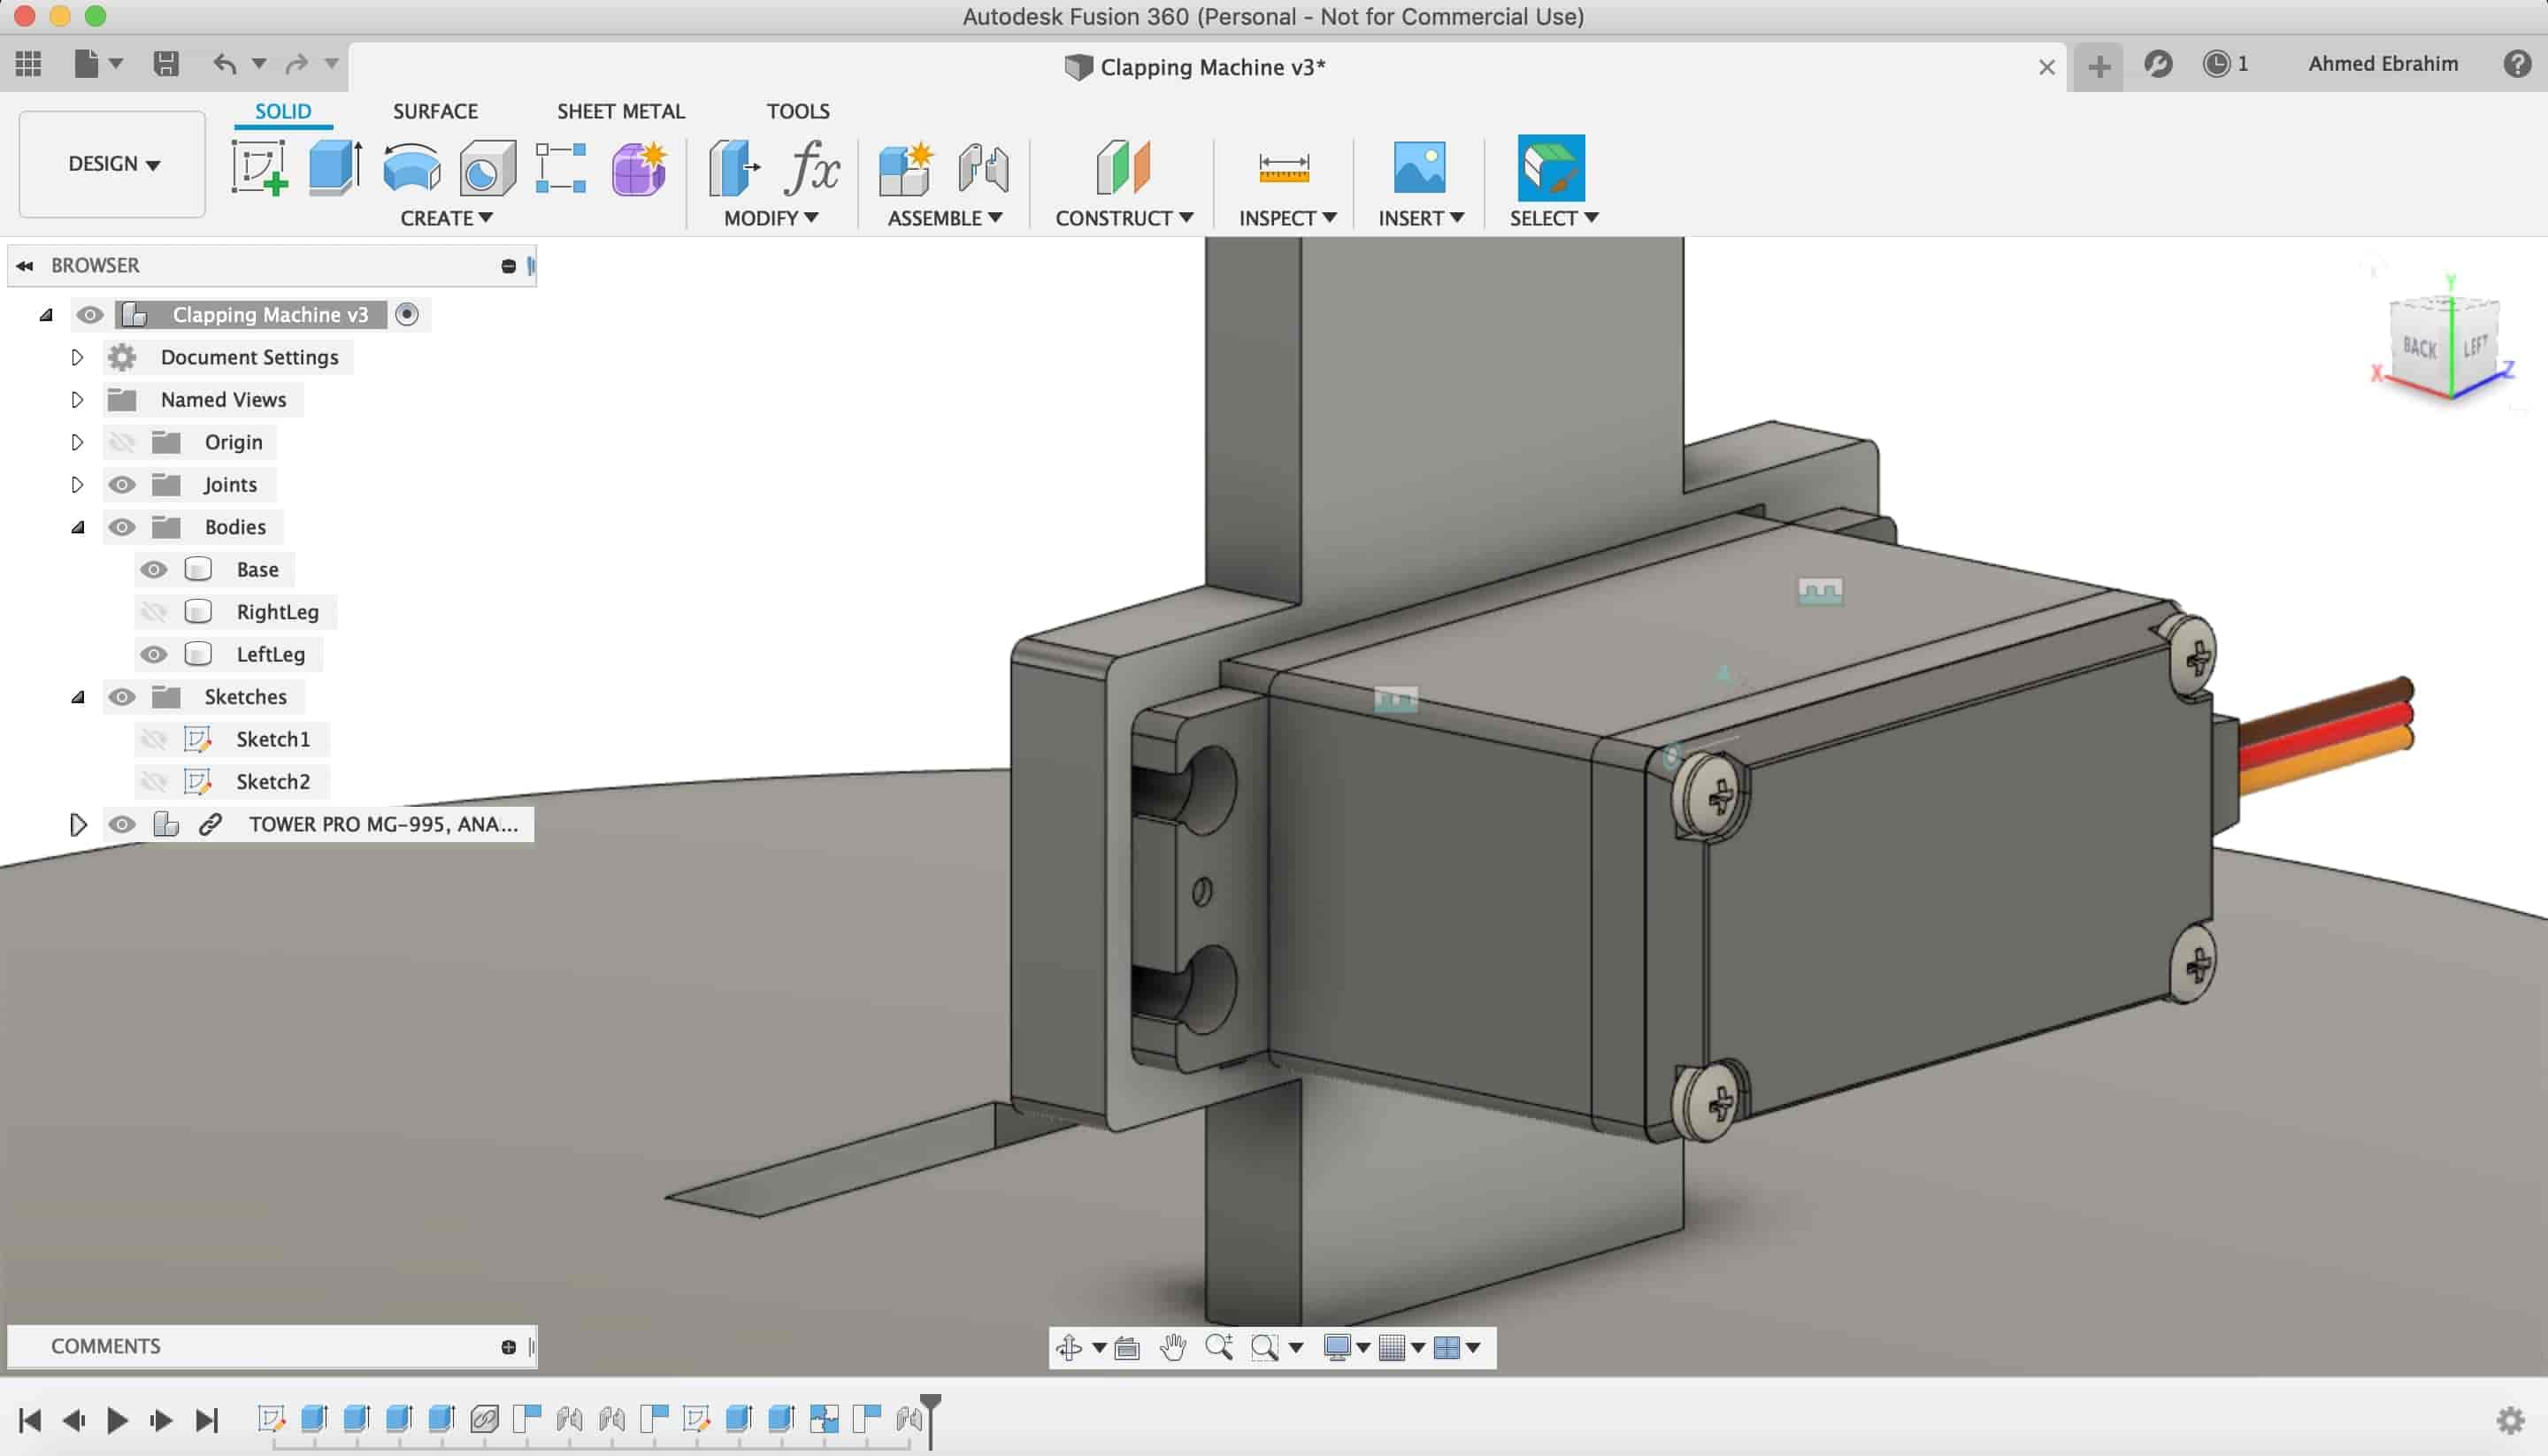
Task: Switch to the TOOLS tab
Action: pyautogui.click(x=798, y=111)
